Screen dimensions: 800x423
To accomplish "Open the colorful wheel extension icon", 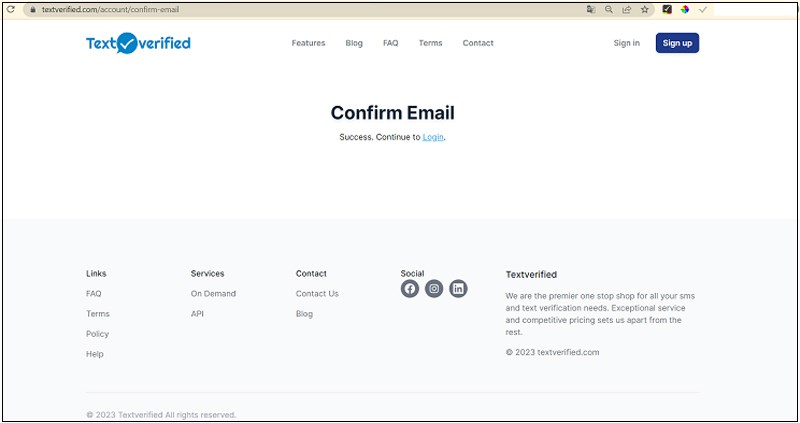I will [685, 9].
